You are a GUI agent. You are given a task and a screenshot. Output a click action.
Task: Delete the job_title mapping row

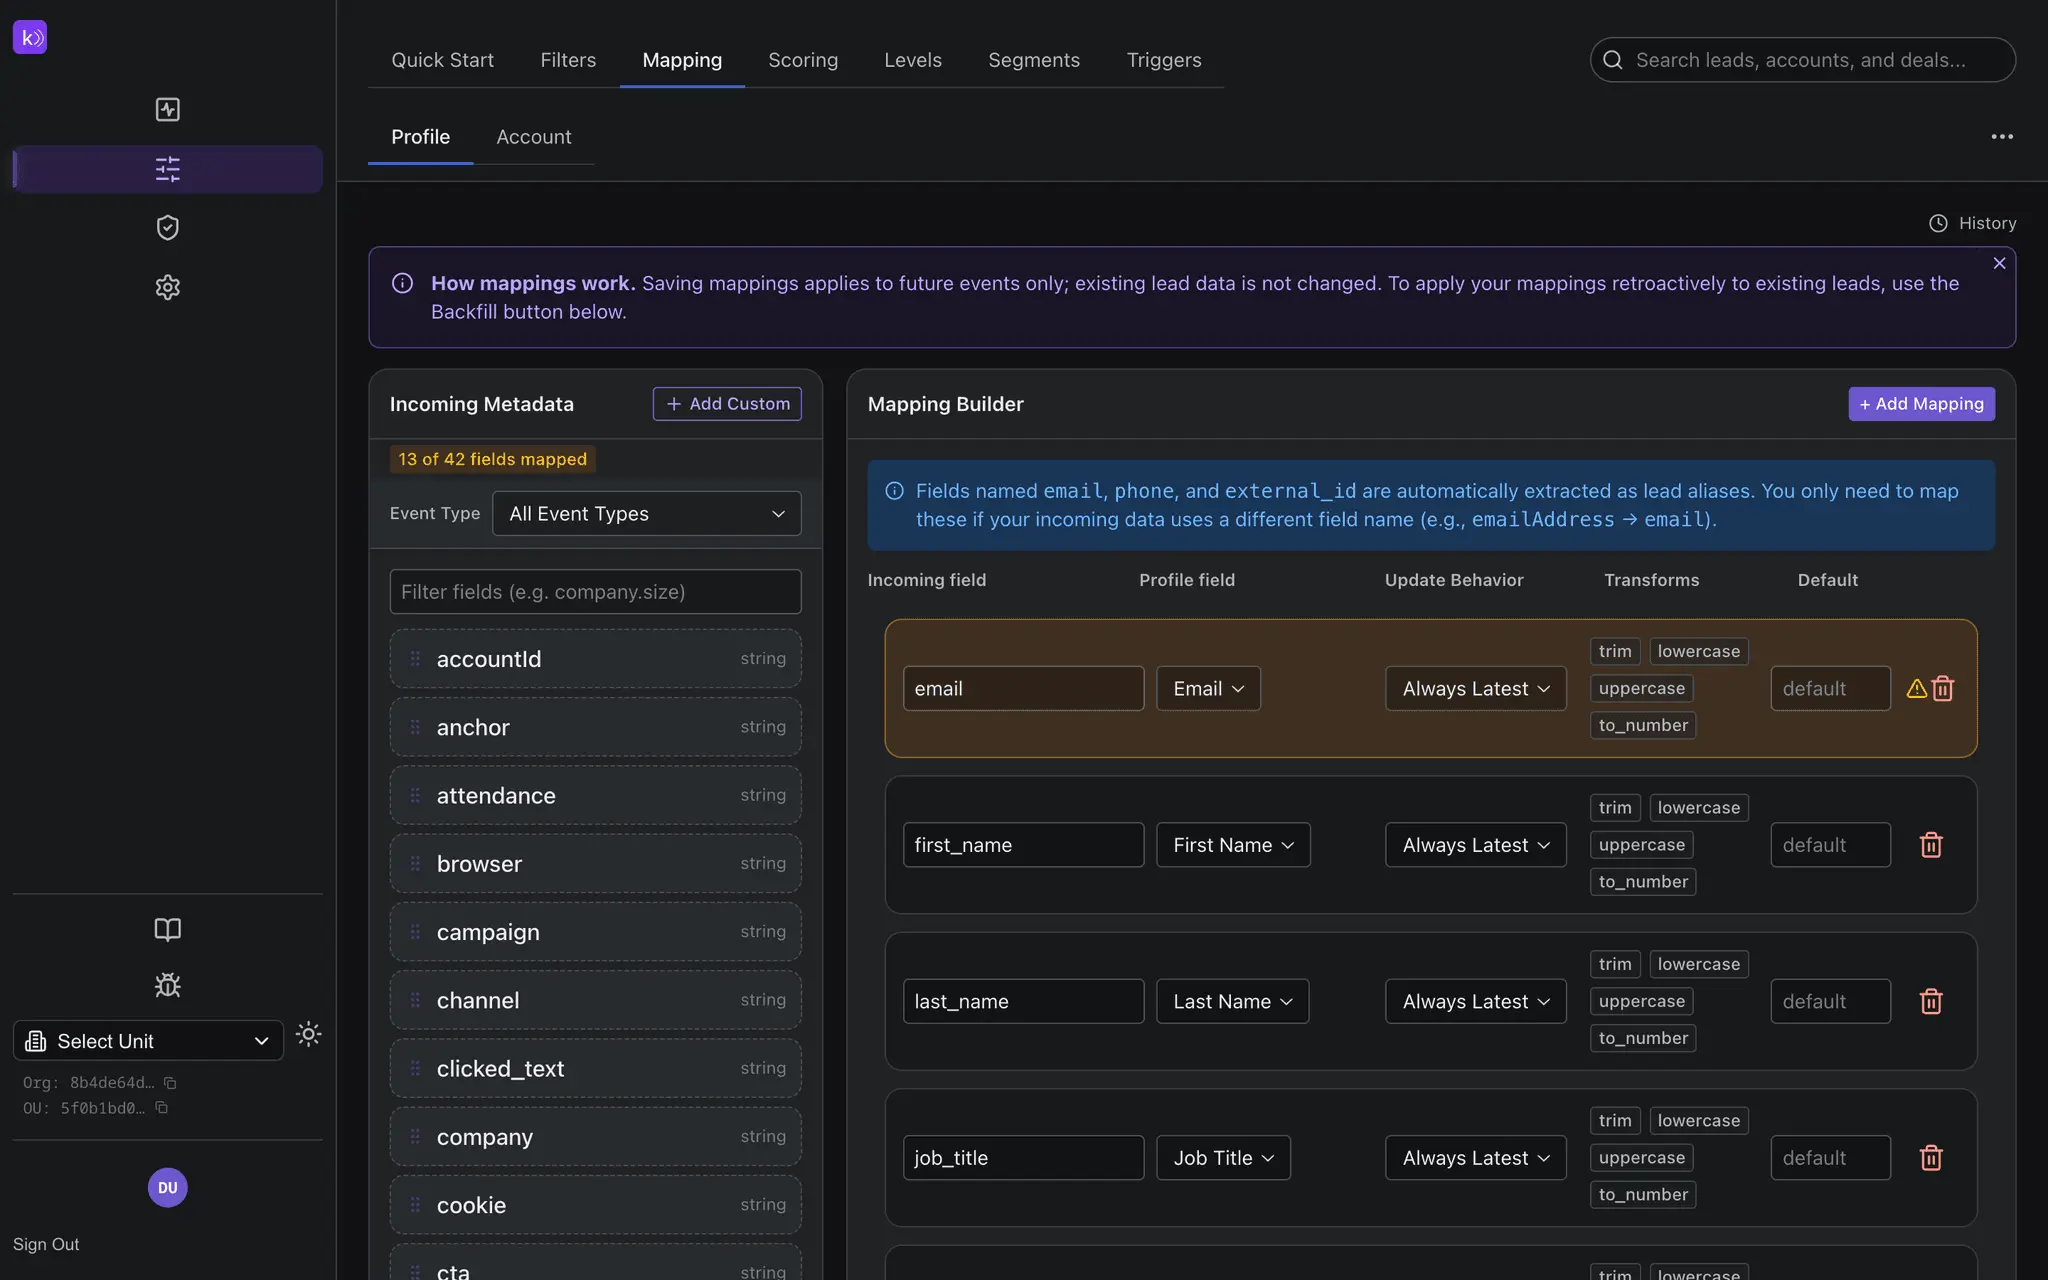click(x=1931, y=1157)
